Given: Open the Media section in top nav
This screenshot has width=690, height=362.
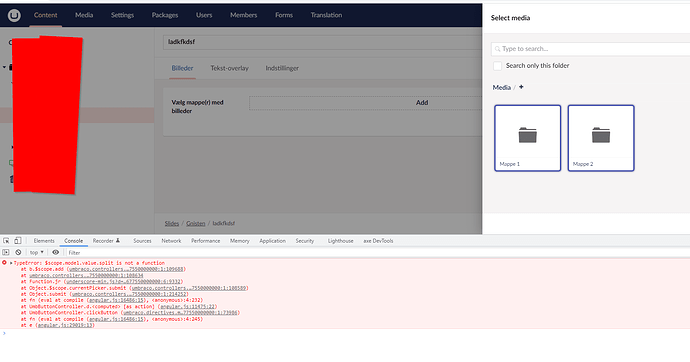Looking at the screenshot, I should (x=84, y=15).
